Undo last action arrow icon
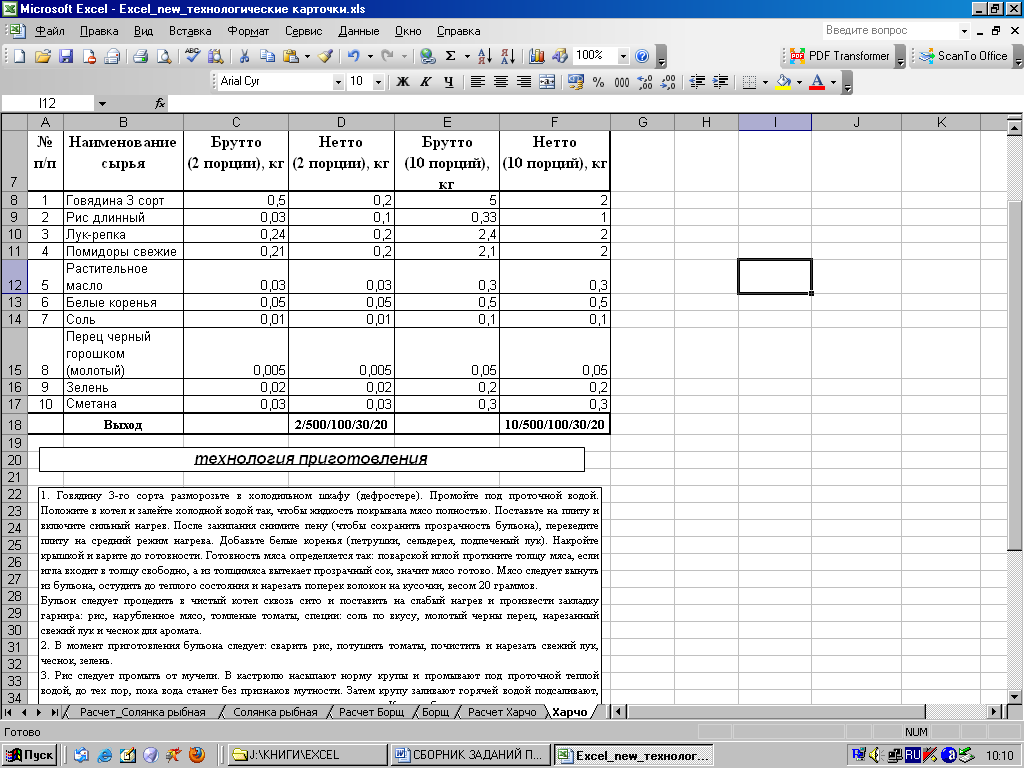 (x=353, y=56)
